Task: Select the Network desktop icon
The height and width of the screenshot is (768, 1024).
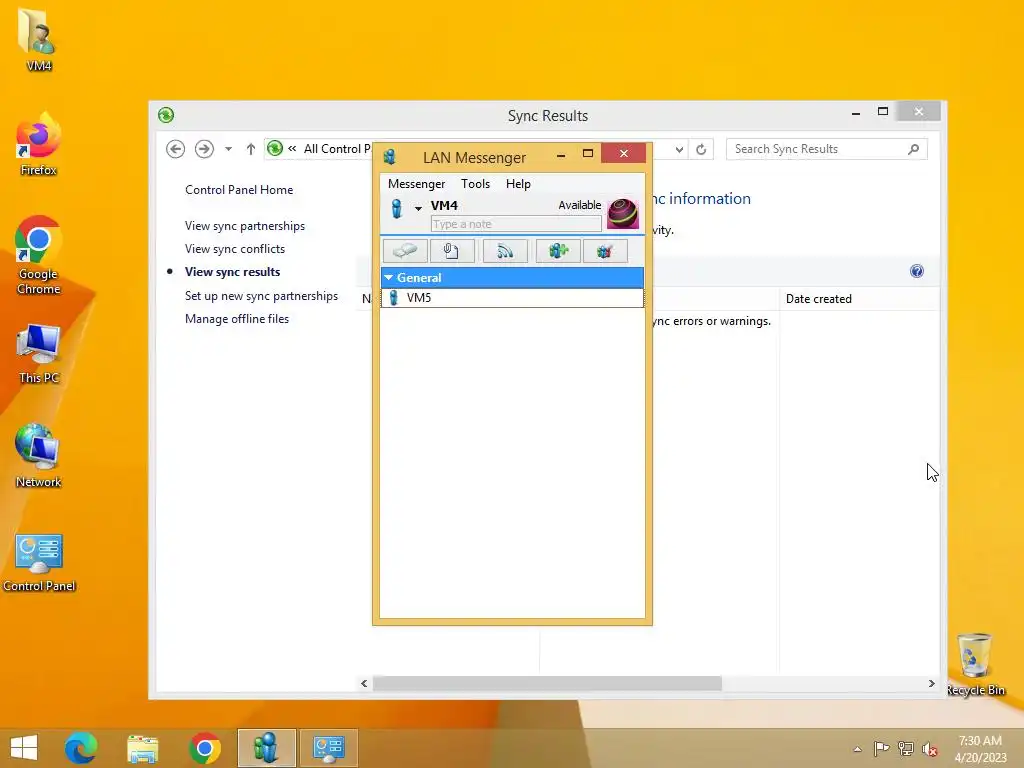Action: (x=38, y=456)
